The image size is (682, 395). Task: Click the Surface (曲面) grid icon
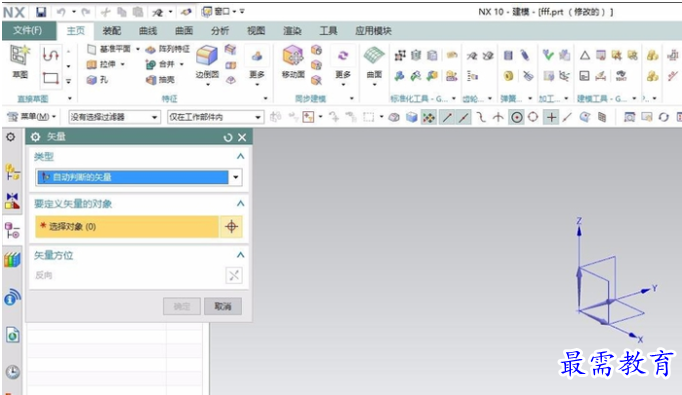pos(374,56)
